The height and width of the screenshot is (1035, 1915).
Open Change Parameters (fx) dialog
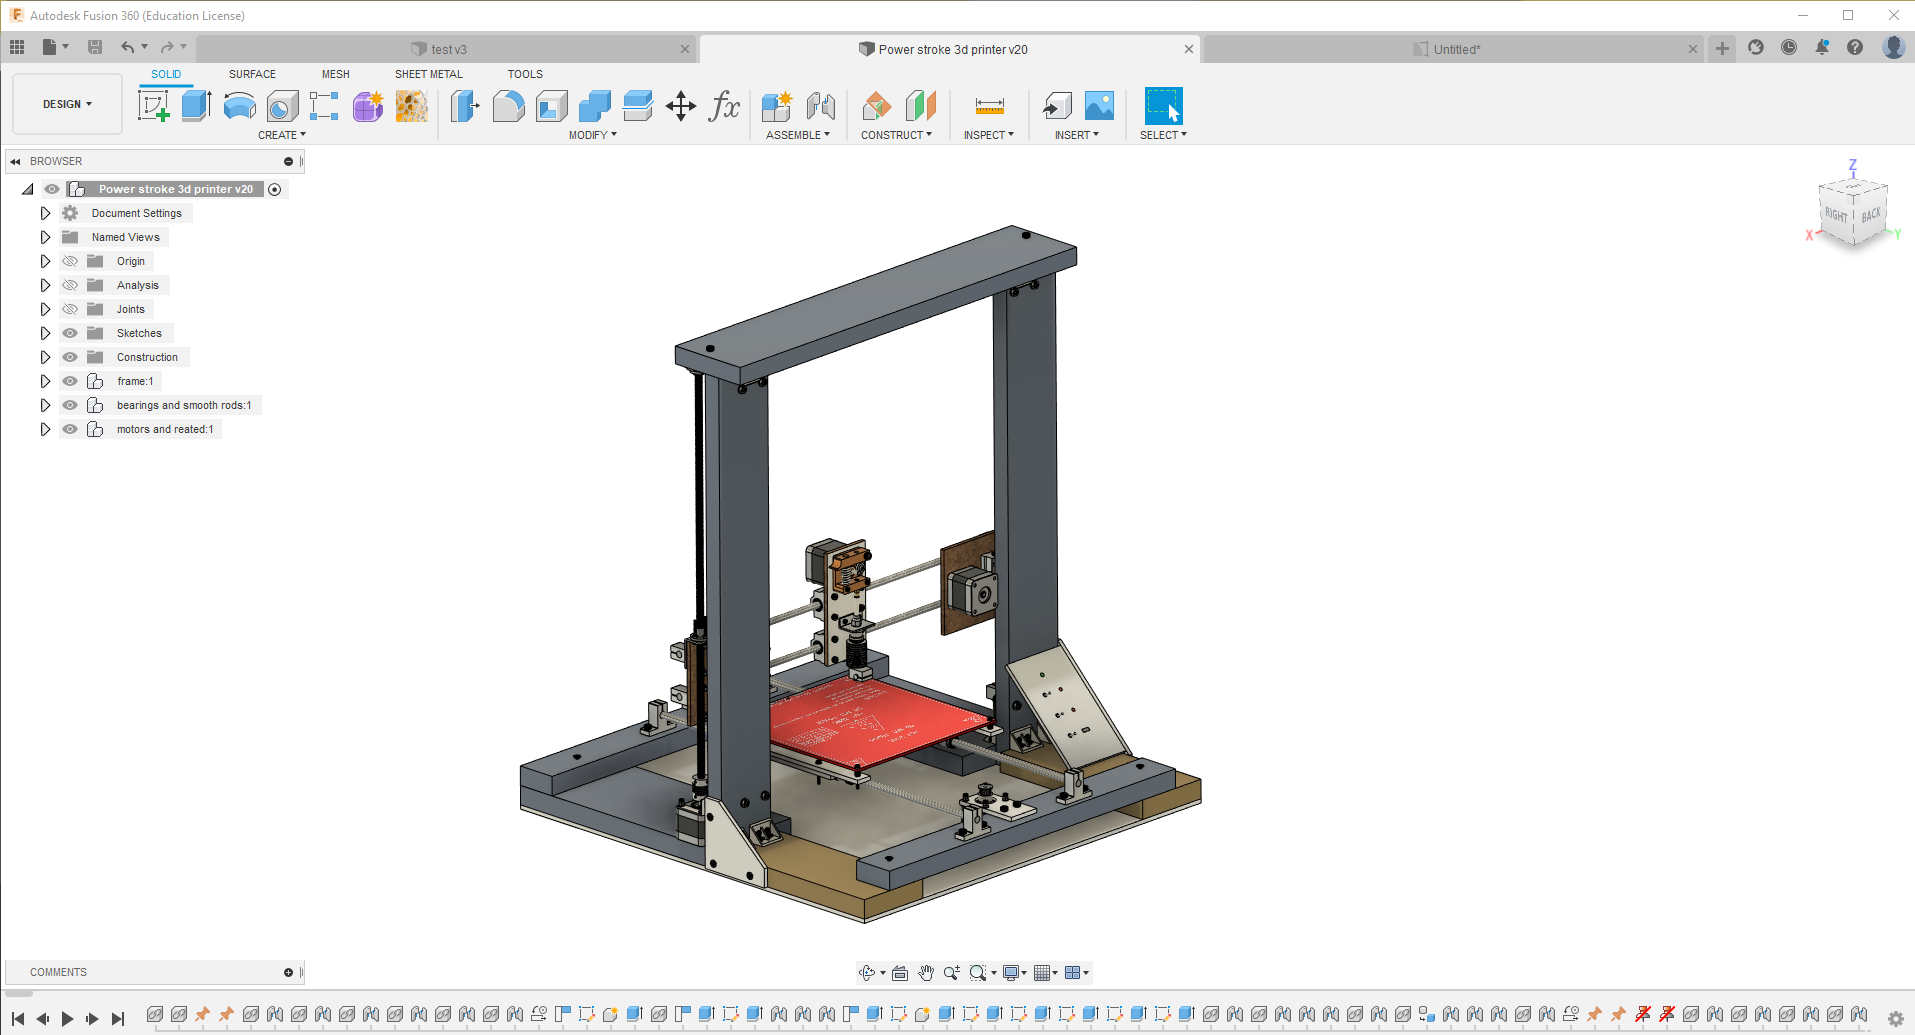(x=724, y=106)
